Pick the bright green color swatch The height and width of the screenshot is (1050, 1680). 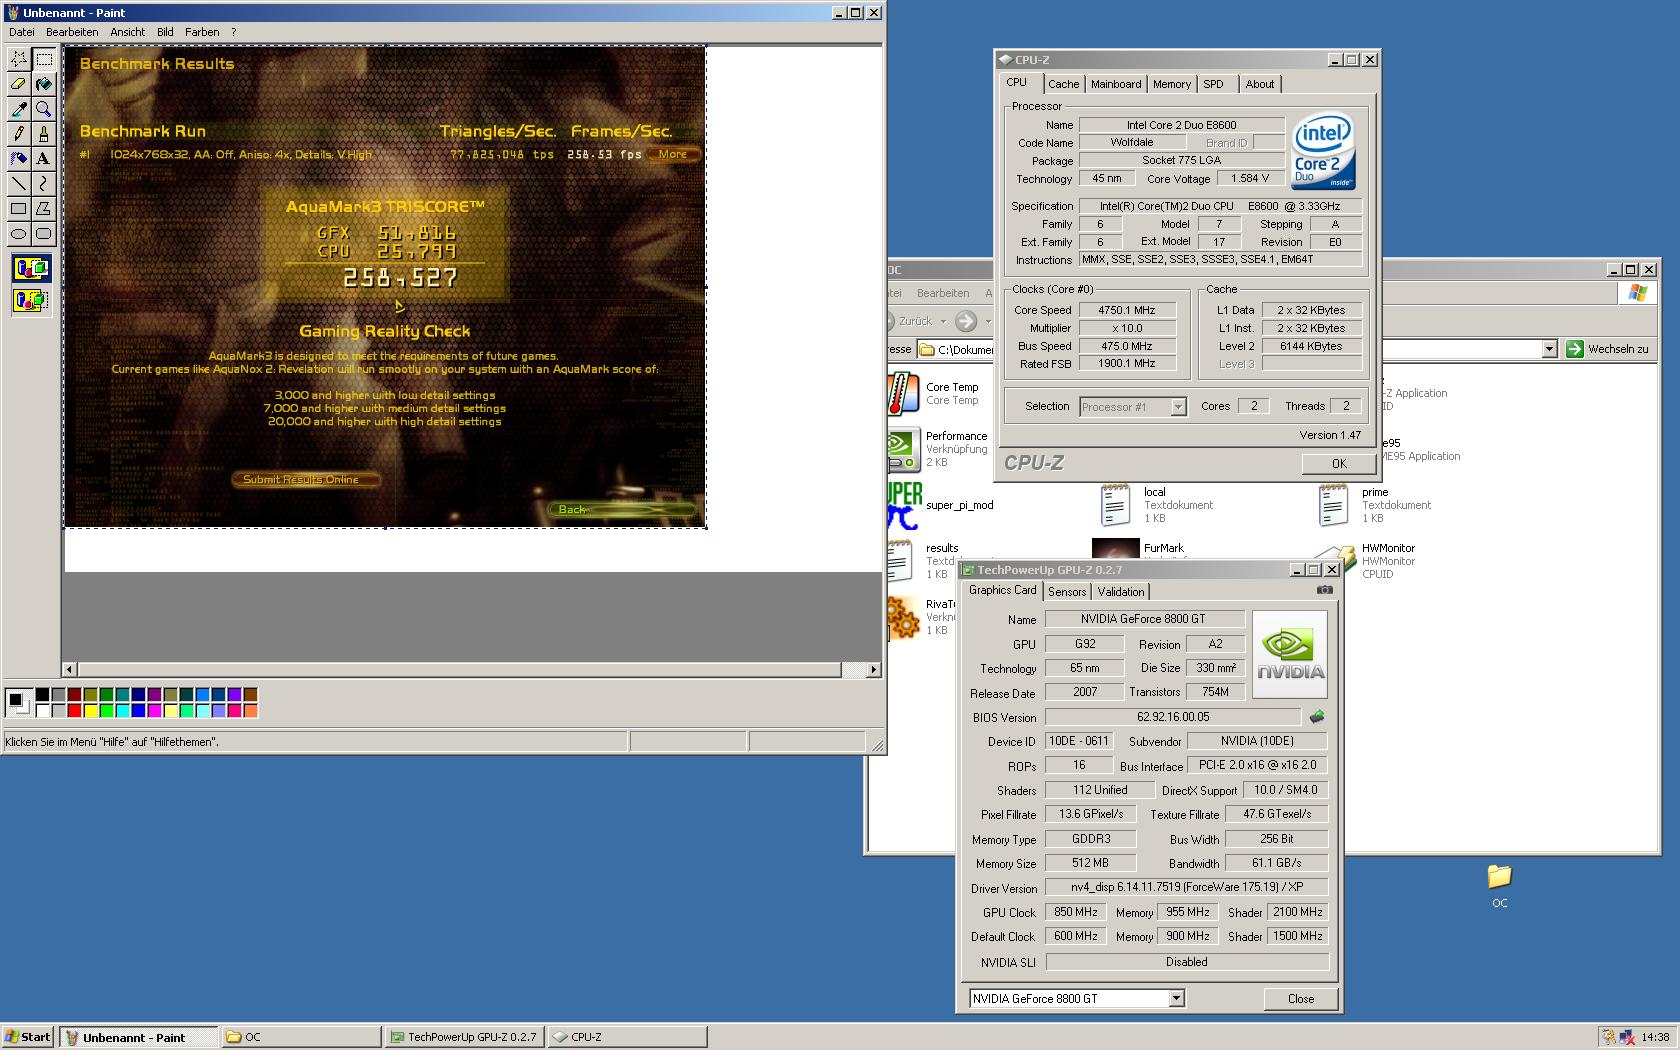click(x=106, y=711)
